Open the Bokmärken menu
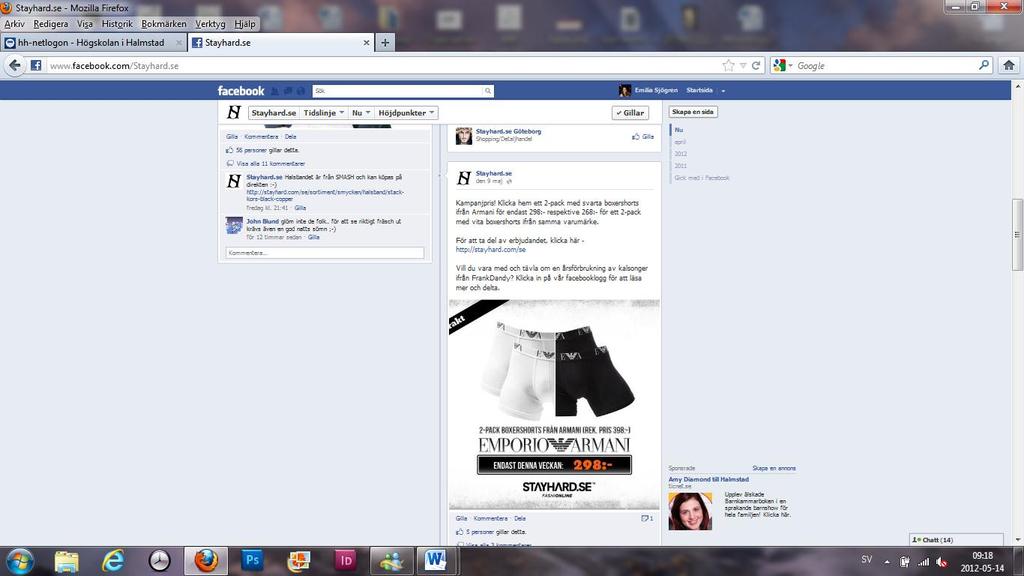 [163, 24]
